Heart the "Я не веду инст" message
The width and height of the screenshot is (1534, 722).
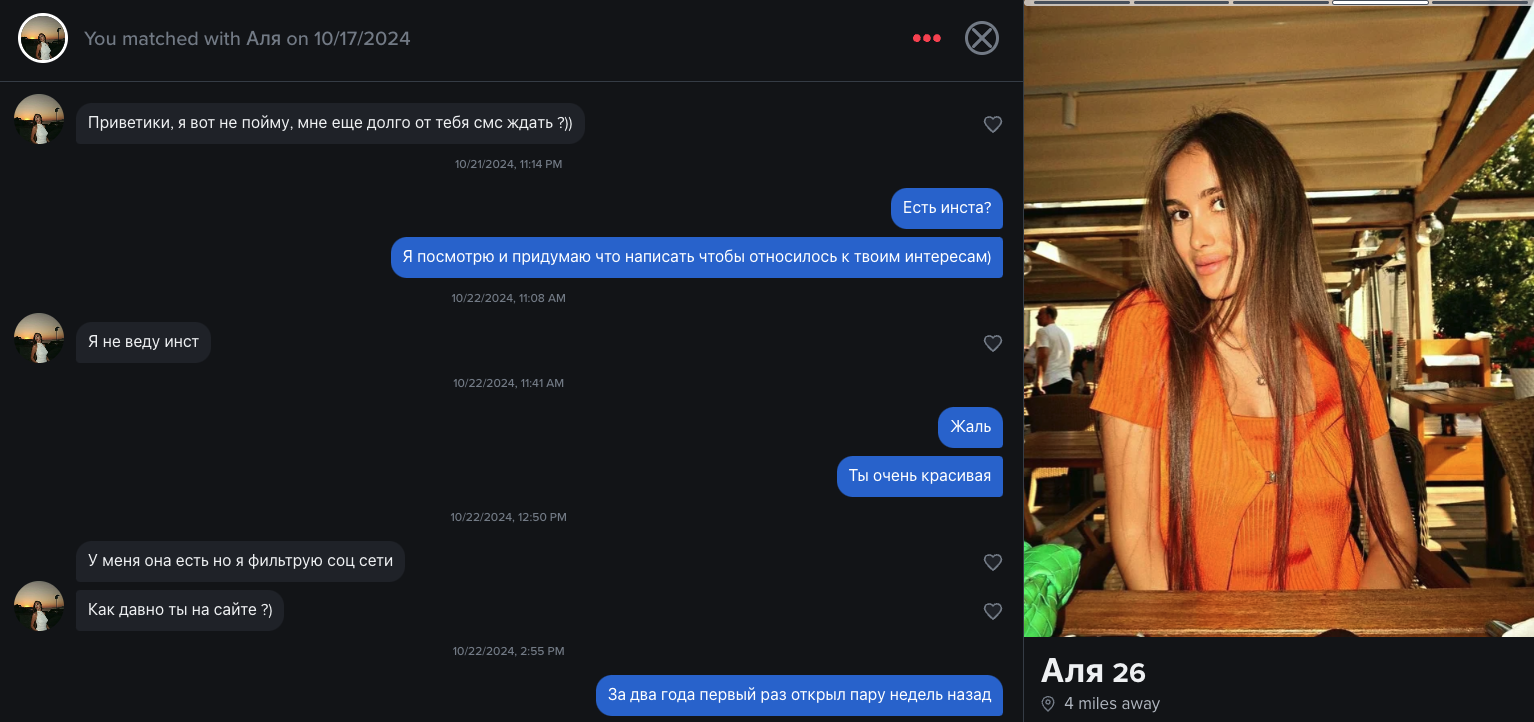click(992, 343)
